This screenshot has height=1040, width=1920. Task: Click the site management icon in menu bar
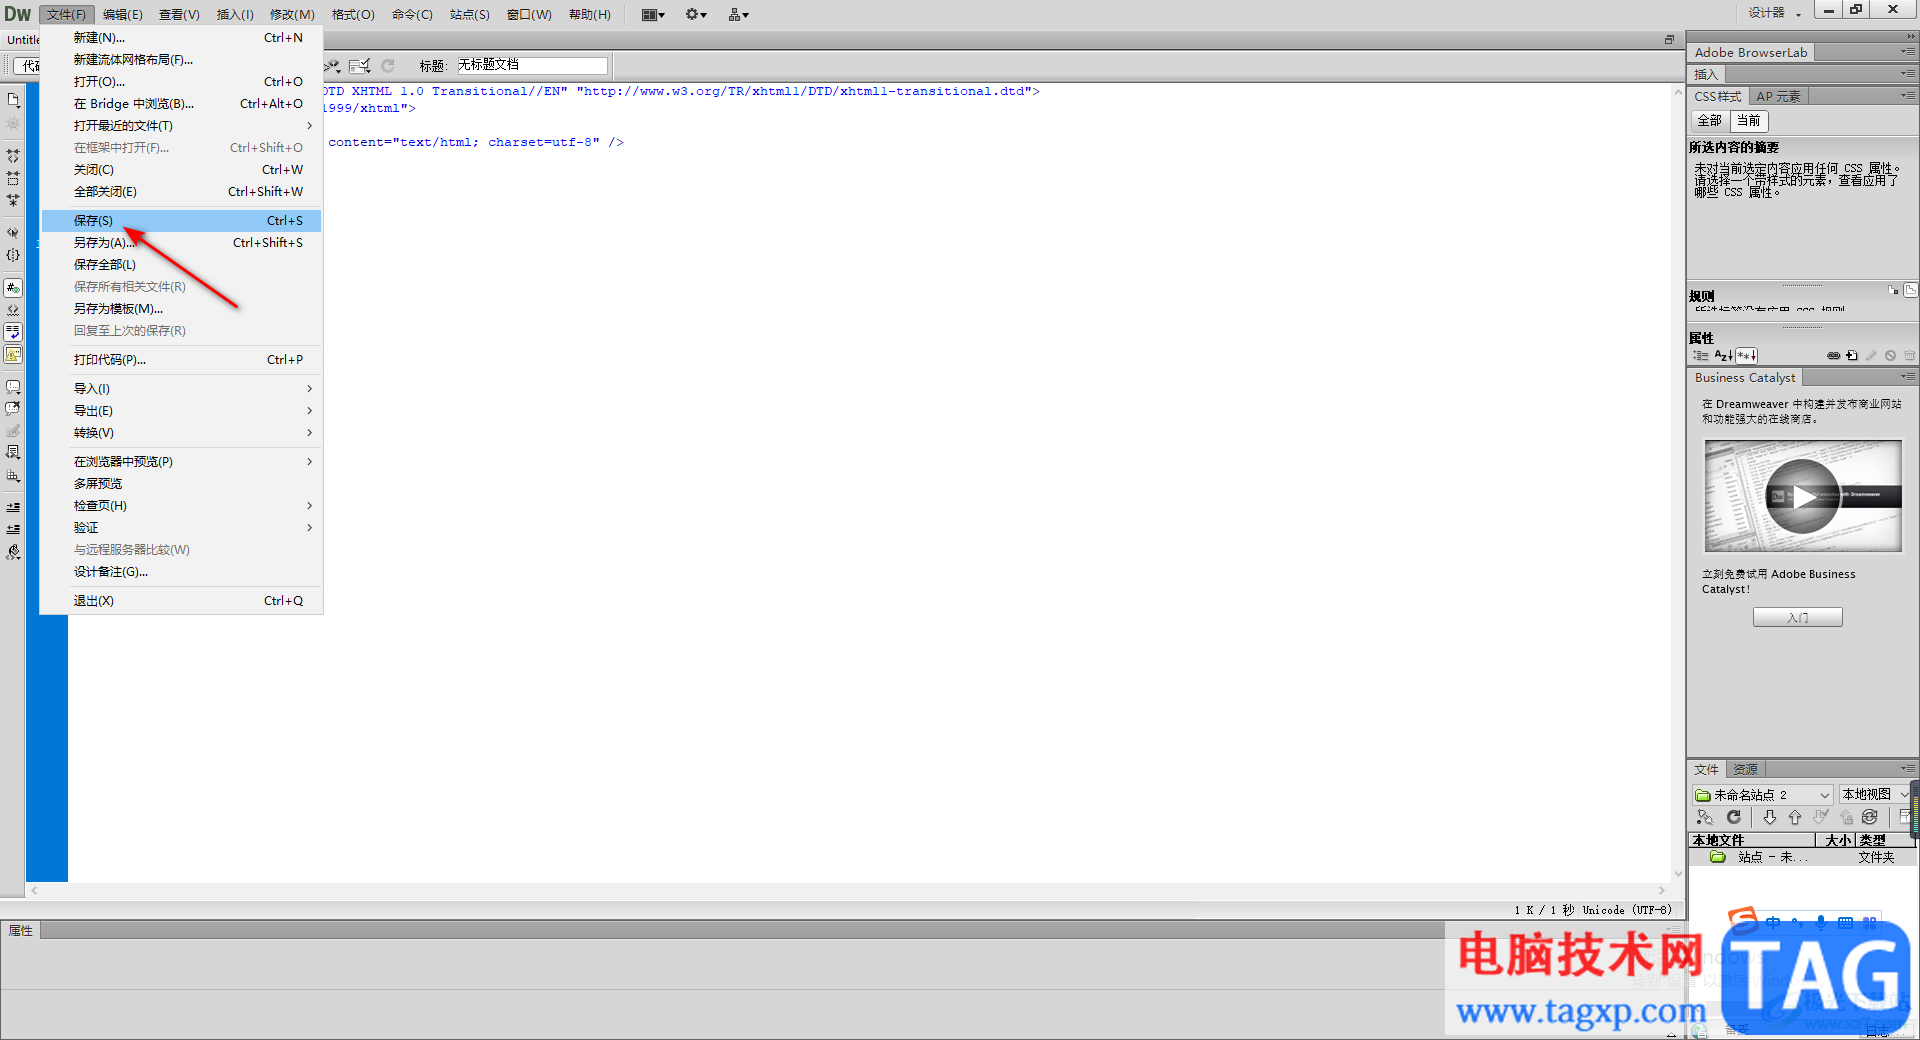coord(739,14)
